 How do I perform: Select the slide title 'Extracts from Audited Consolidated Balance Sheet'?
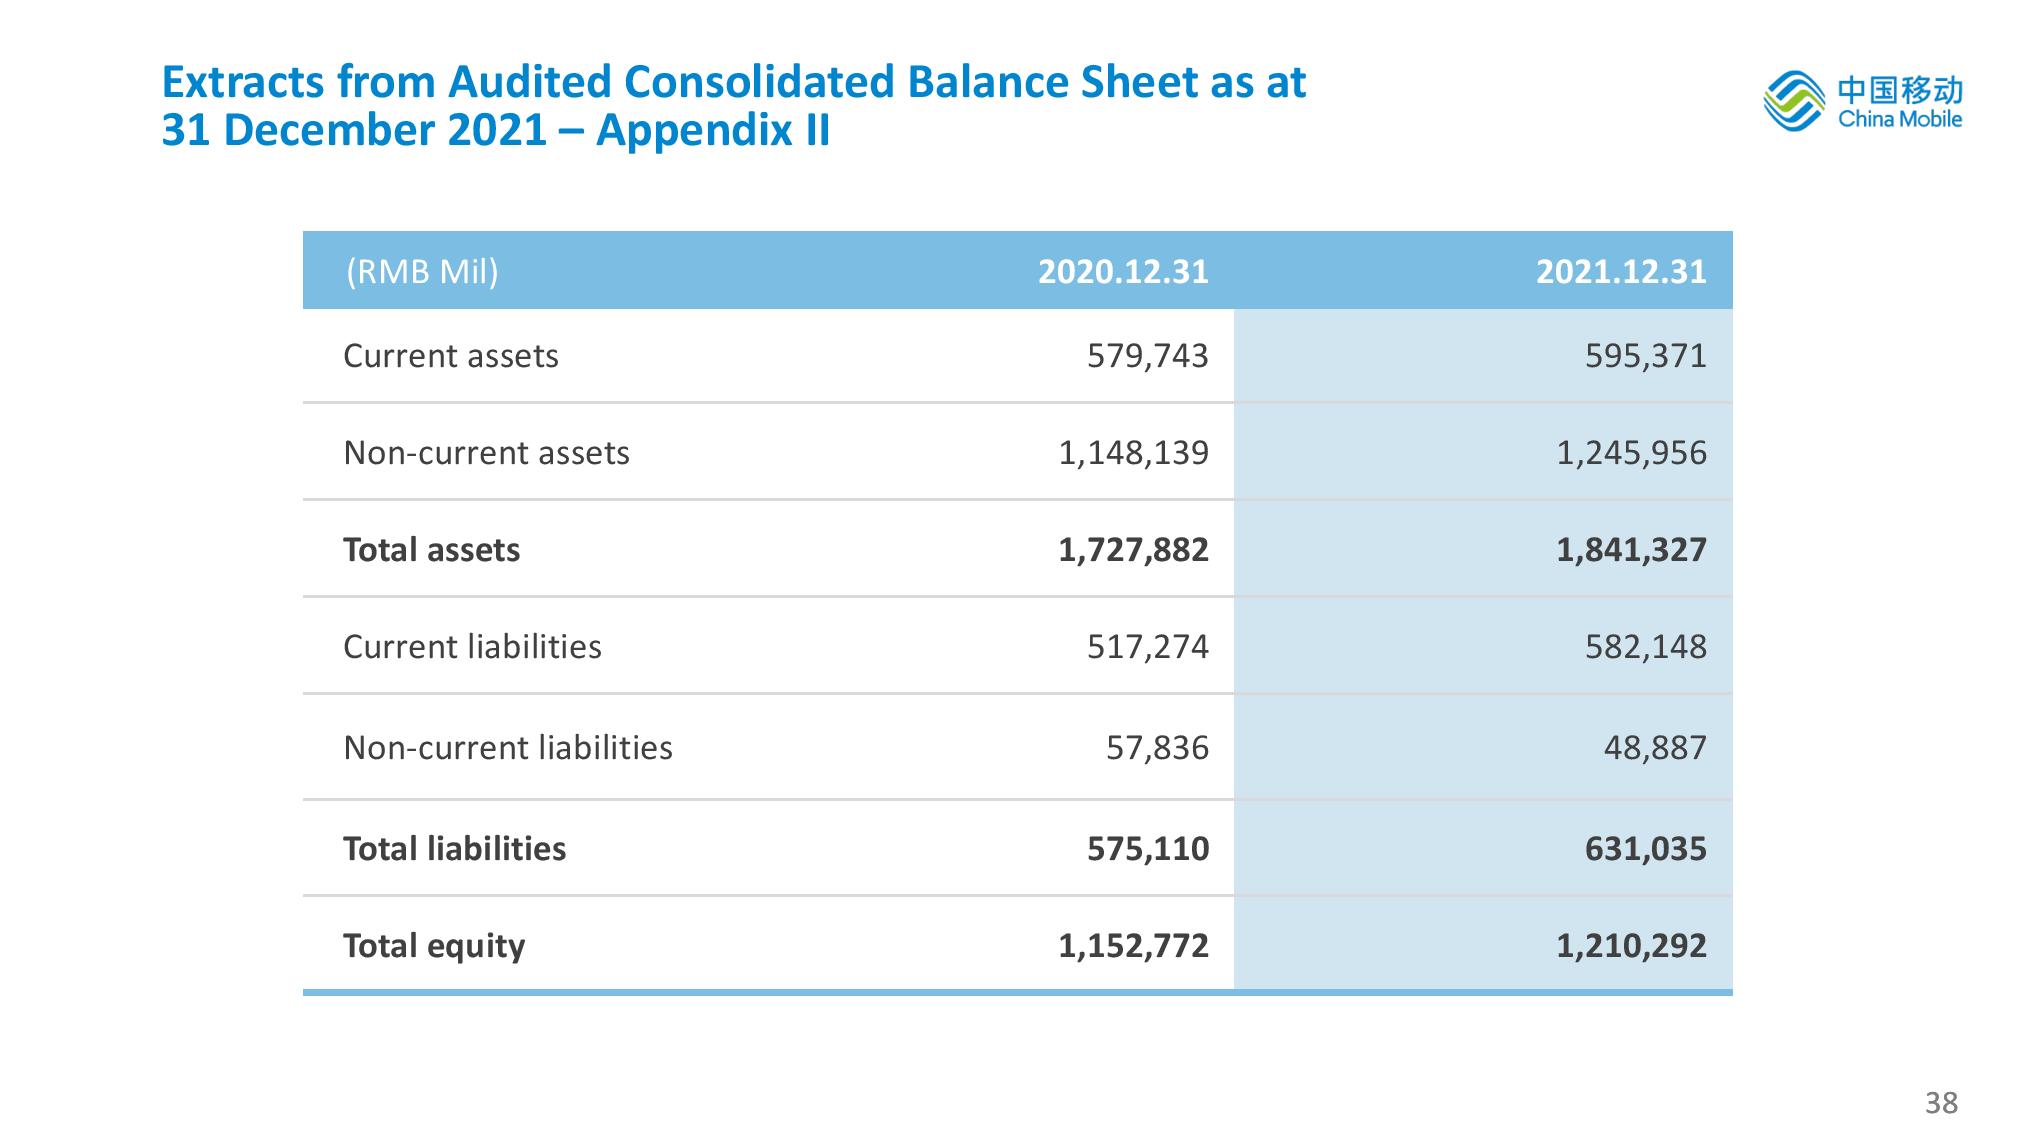(734, 106)
